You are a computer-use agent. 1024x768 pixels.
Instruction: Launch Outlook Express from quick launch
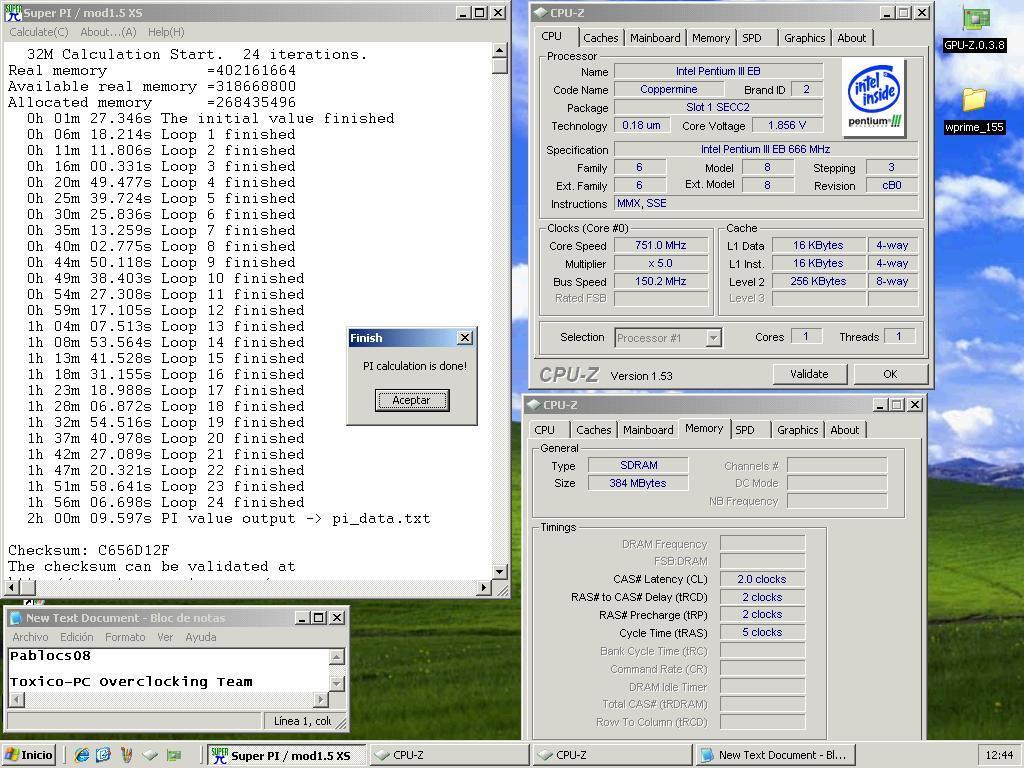coord(103,755)
